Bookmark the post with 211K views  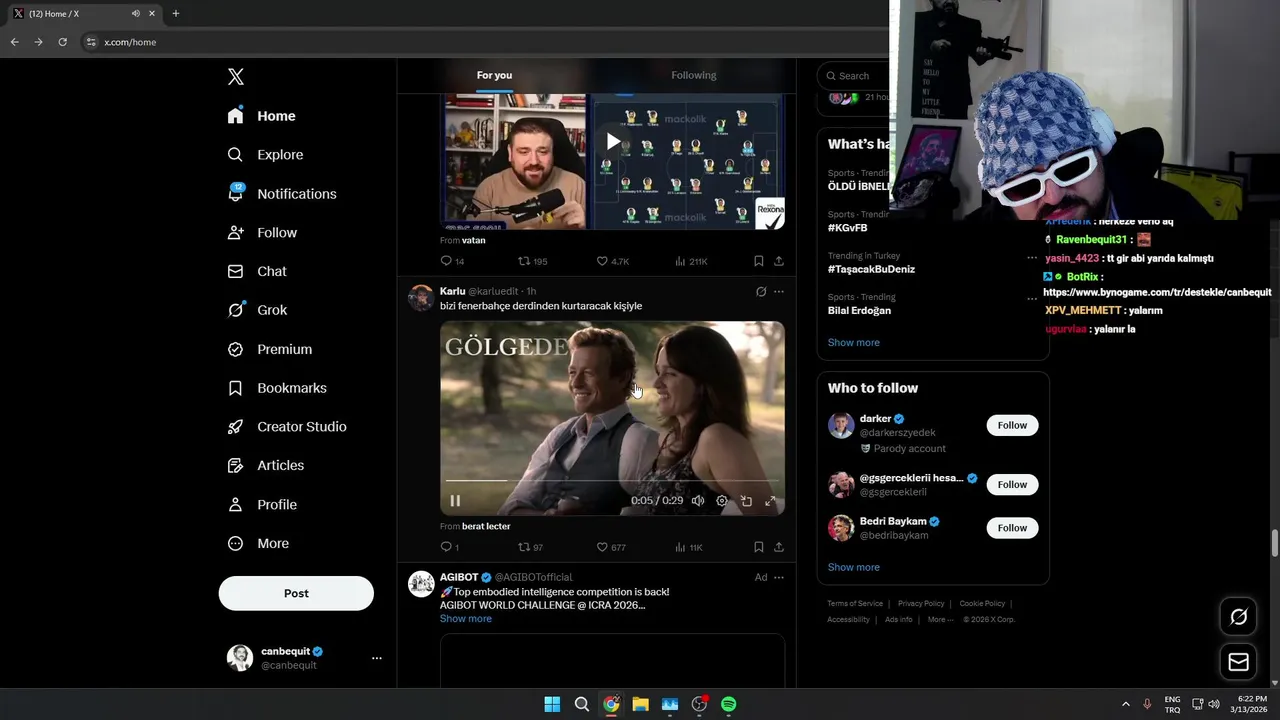coord(758,261)
